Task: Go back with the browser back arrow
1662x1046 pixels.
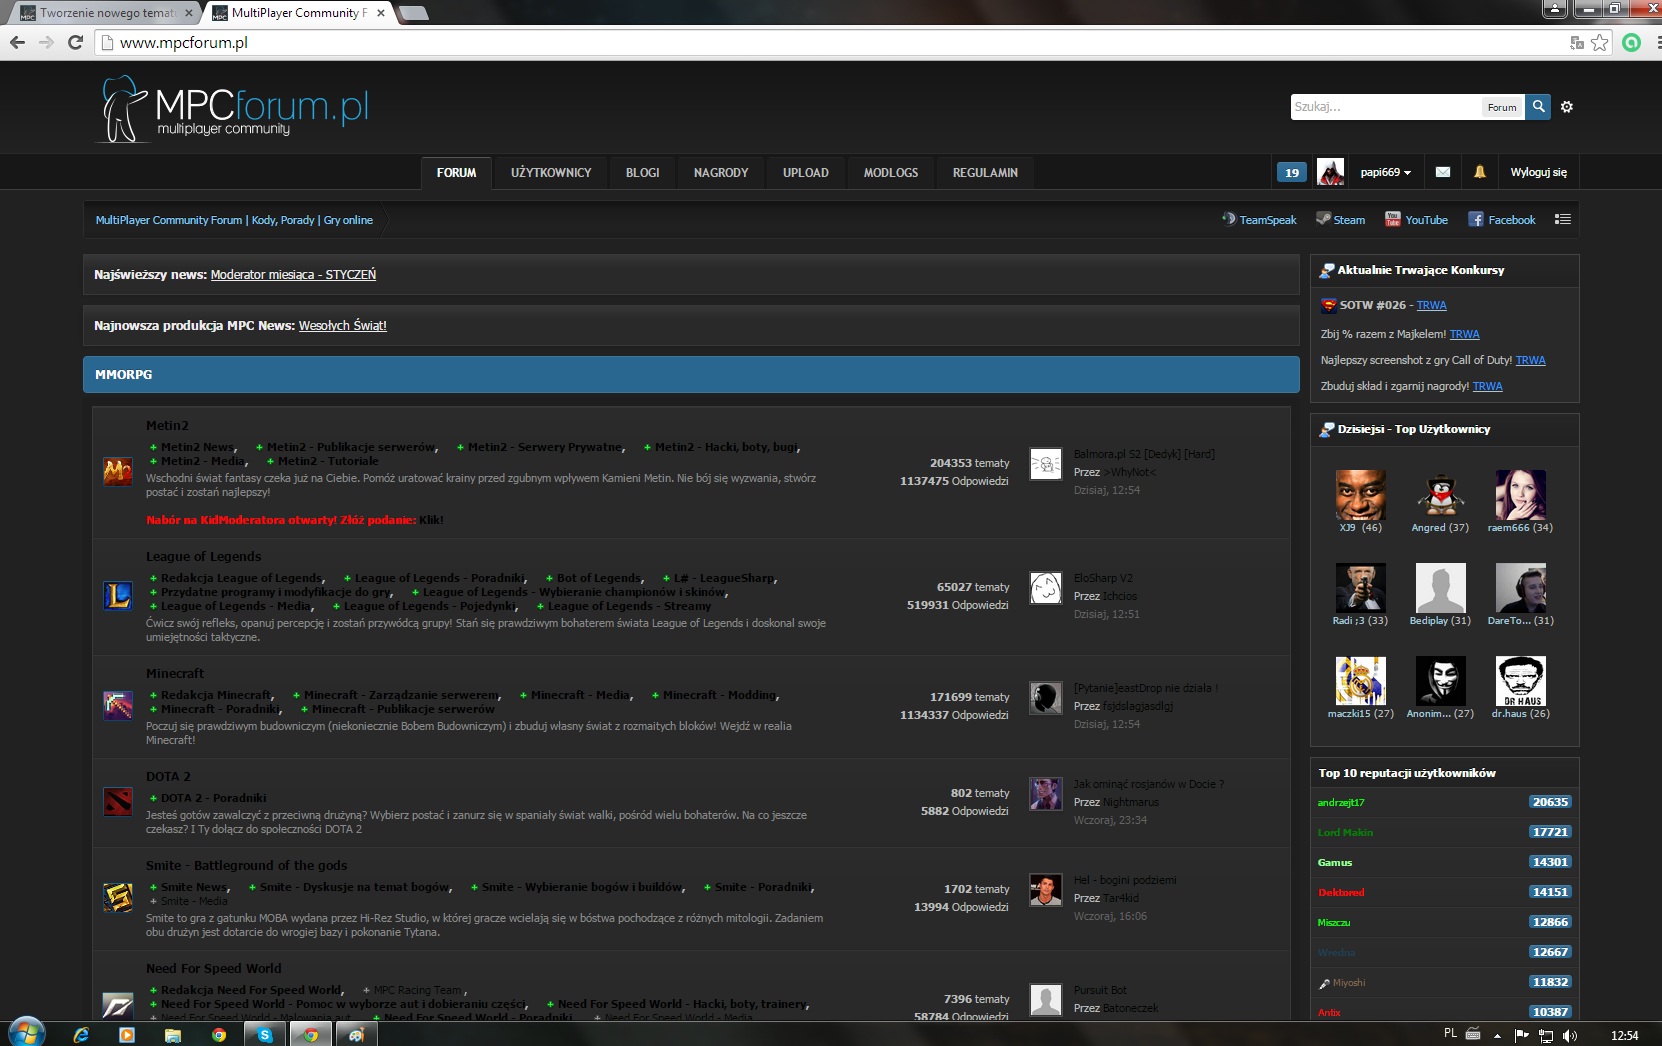Action: pos(17,42)
